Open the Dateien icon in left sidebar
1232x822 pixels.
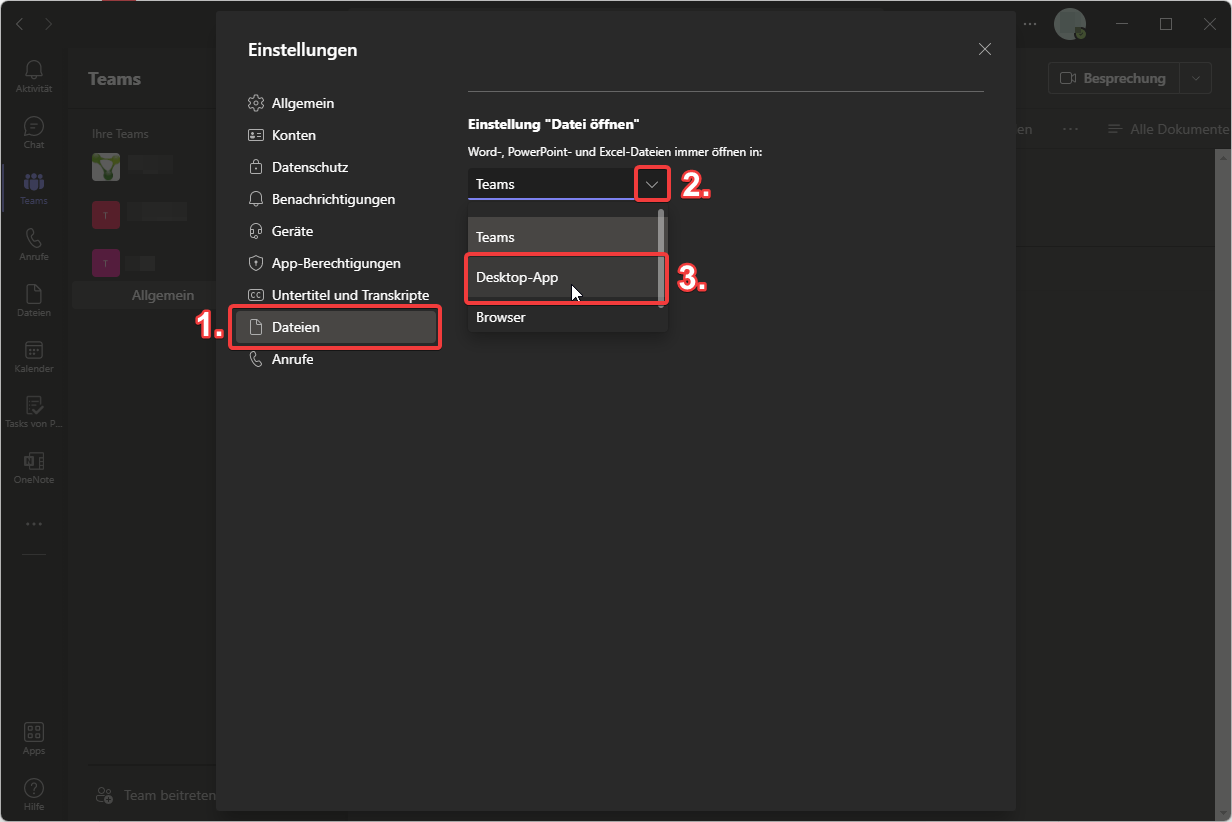pyautogui.click(x=34, y=300)
